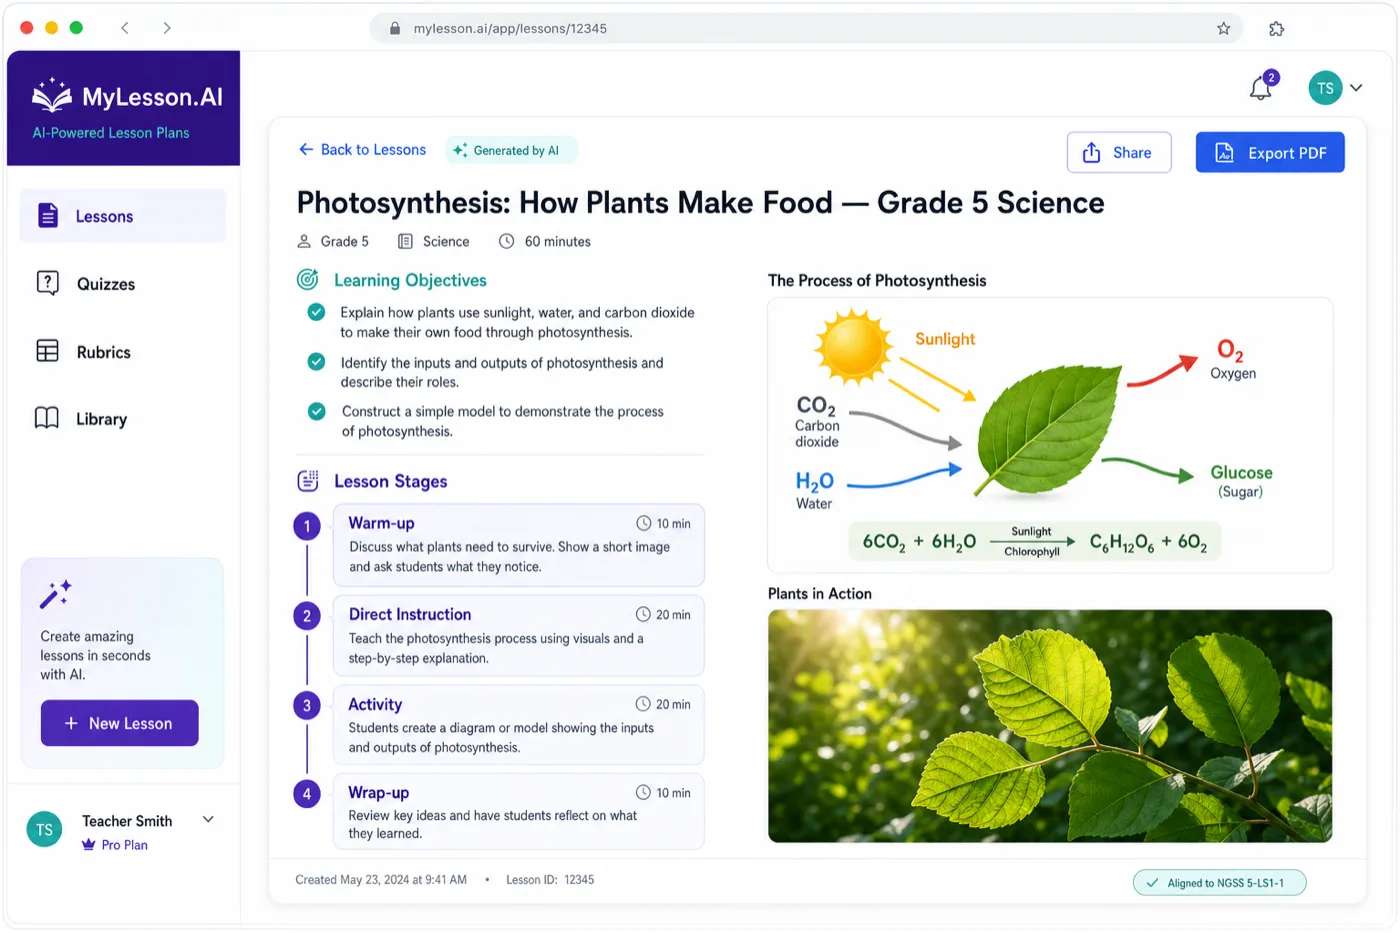Click the top-right TS profile avatar
Screen dimensions: 1400x933
[1325, 88]
